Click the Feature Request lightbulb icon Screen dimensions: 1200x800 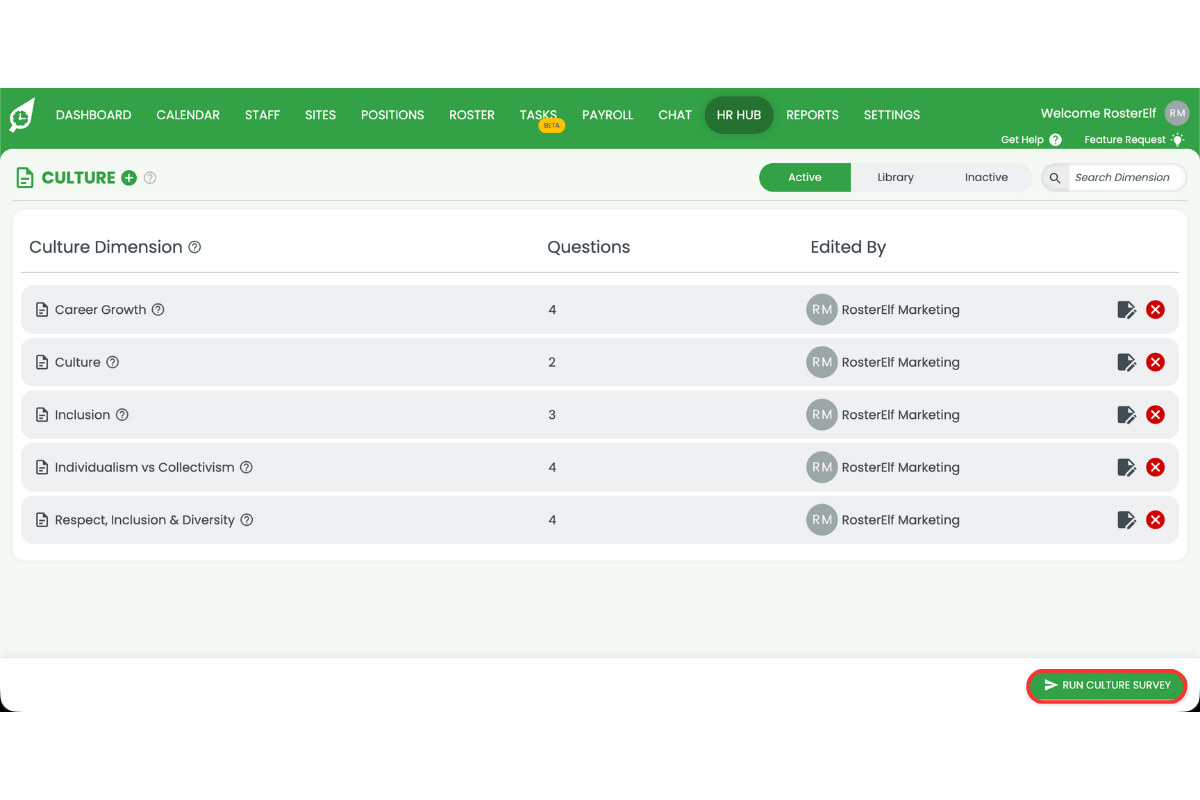pos(1177,140)
